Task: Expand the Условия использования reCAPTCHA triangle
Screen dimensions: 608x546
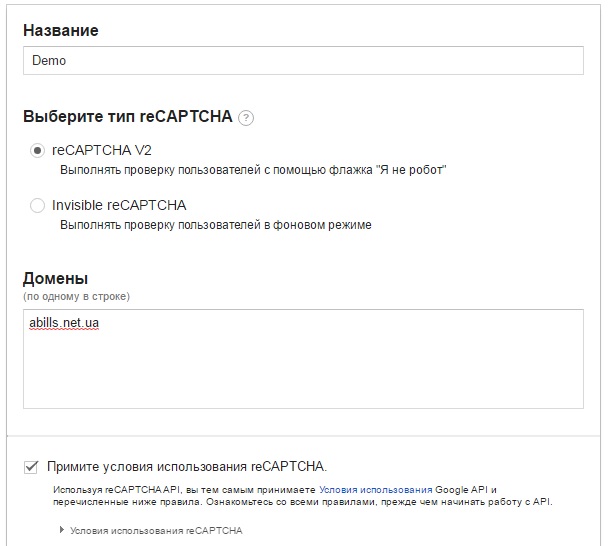Action: point(62,530)
